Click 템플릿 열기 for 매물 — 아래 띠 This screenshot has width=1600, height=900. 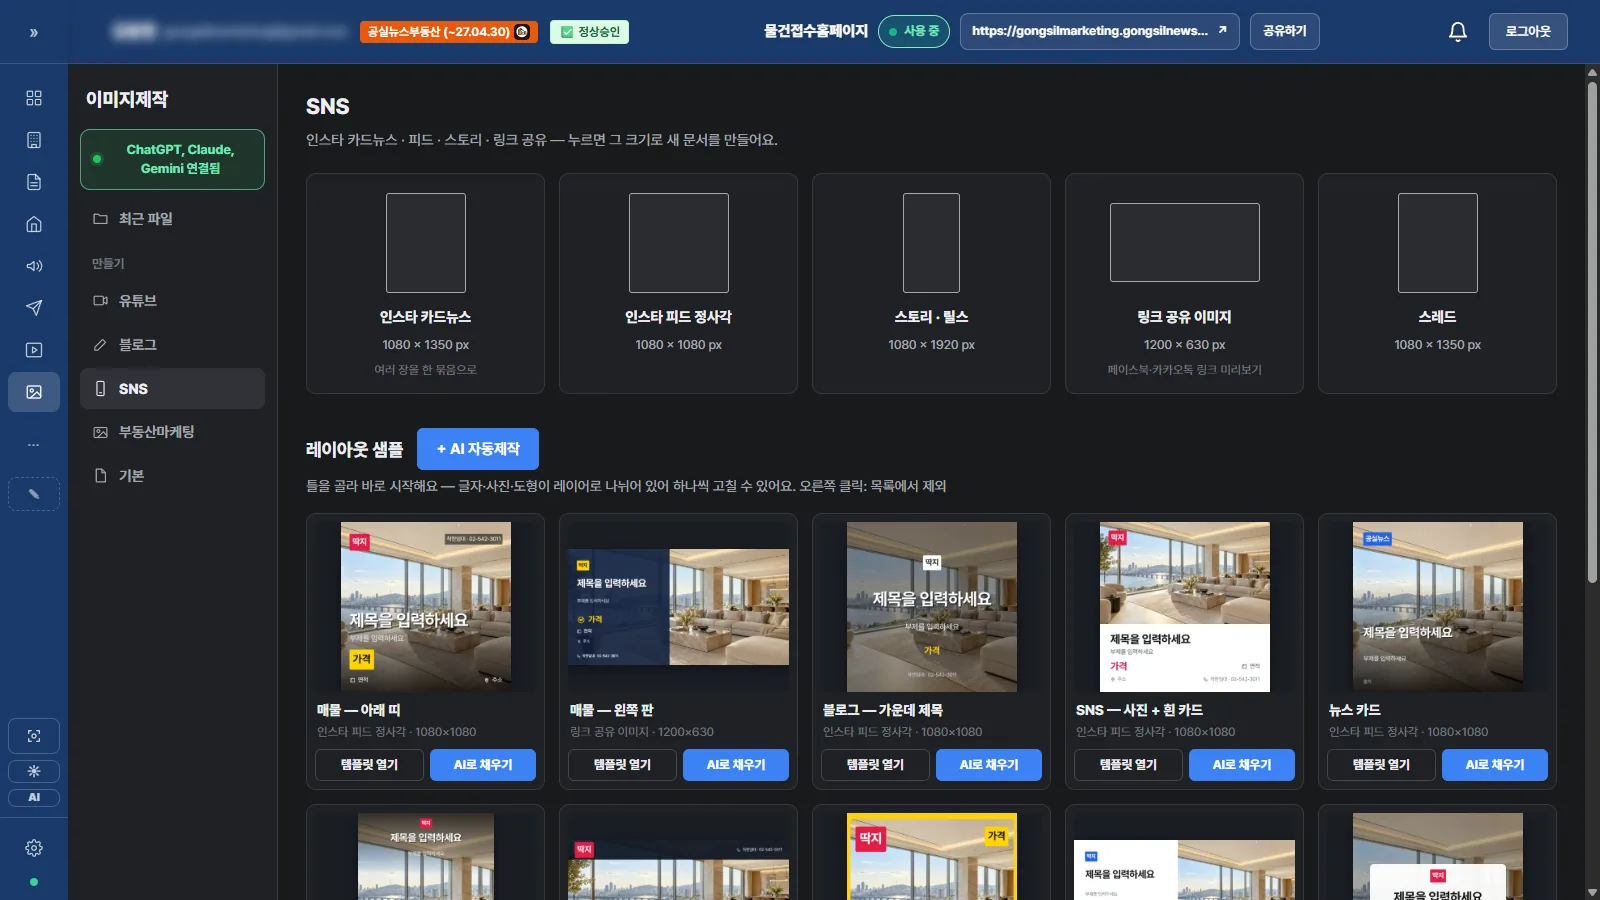click(x=369, y=765)
